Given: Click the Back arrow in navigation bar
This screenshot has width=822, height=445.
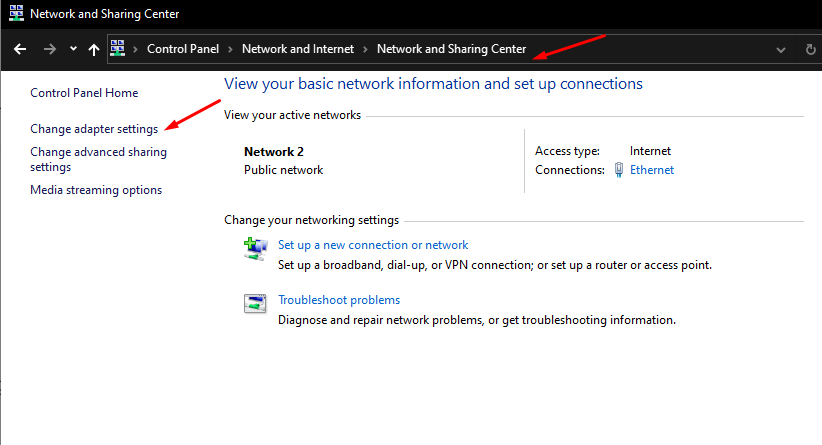Looking at the screenshot, I should [x=20, y=49].
